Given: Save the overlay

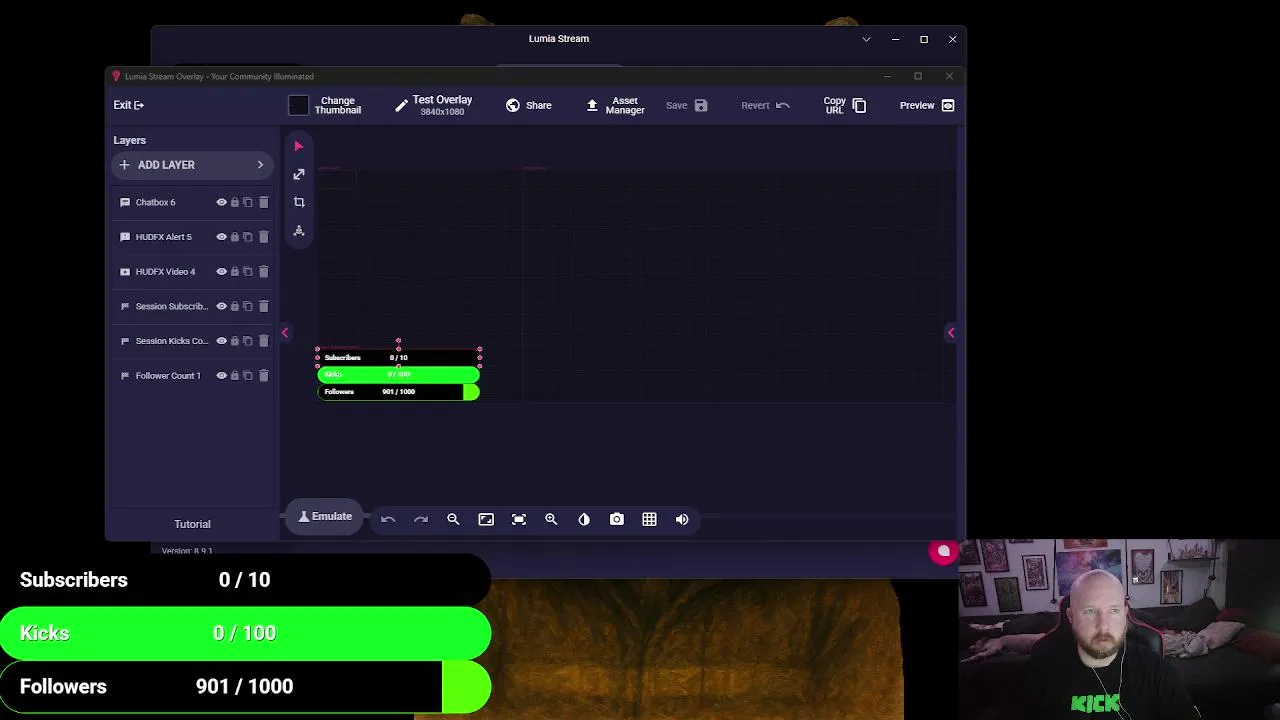Looking at the screenshot, I should (686, 105).
